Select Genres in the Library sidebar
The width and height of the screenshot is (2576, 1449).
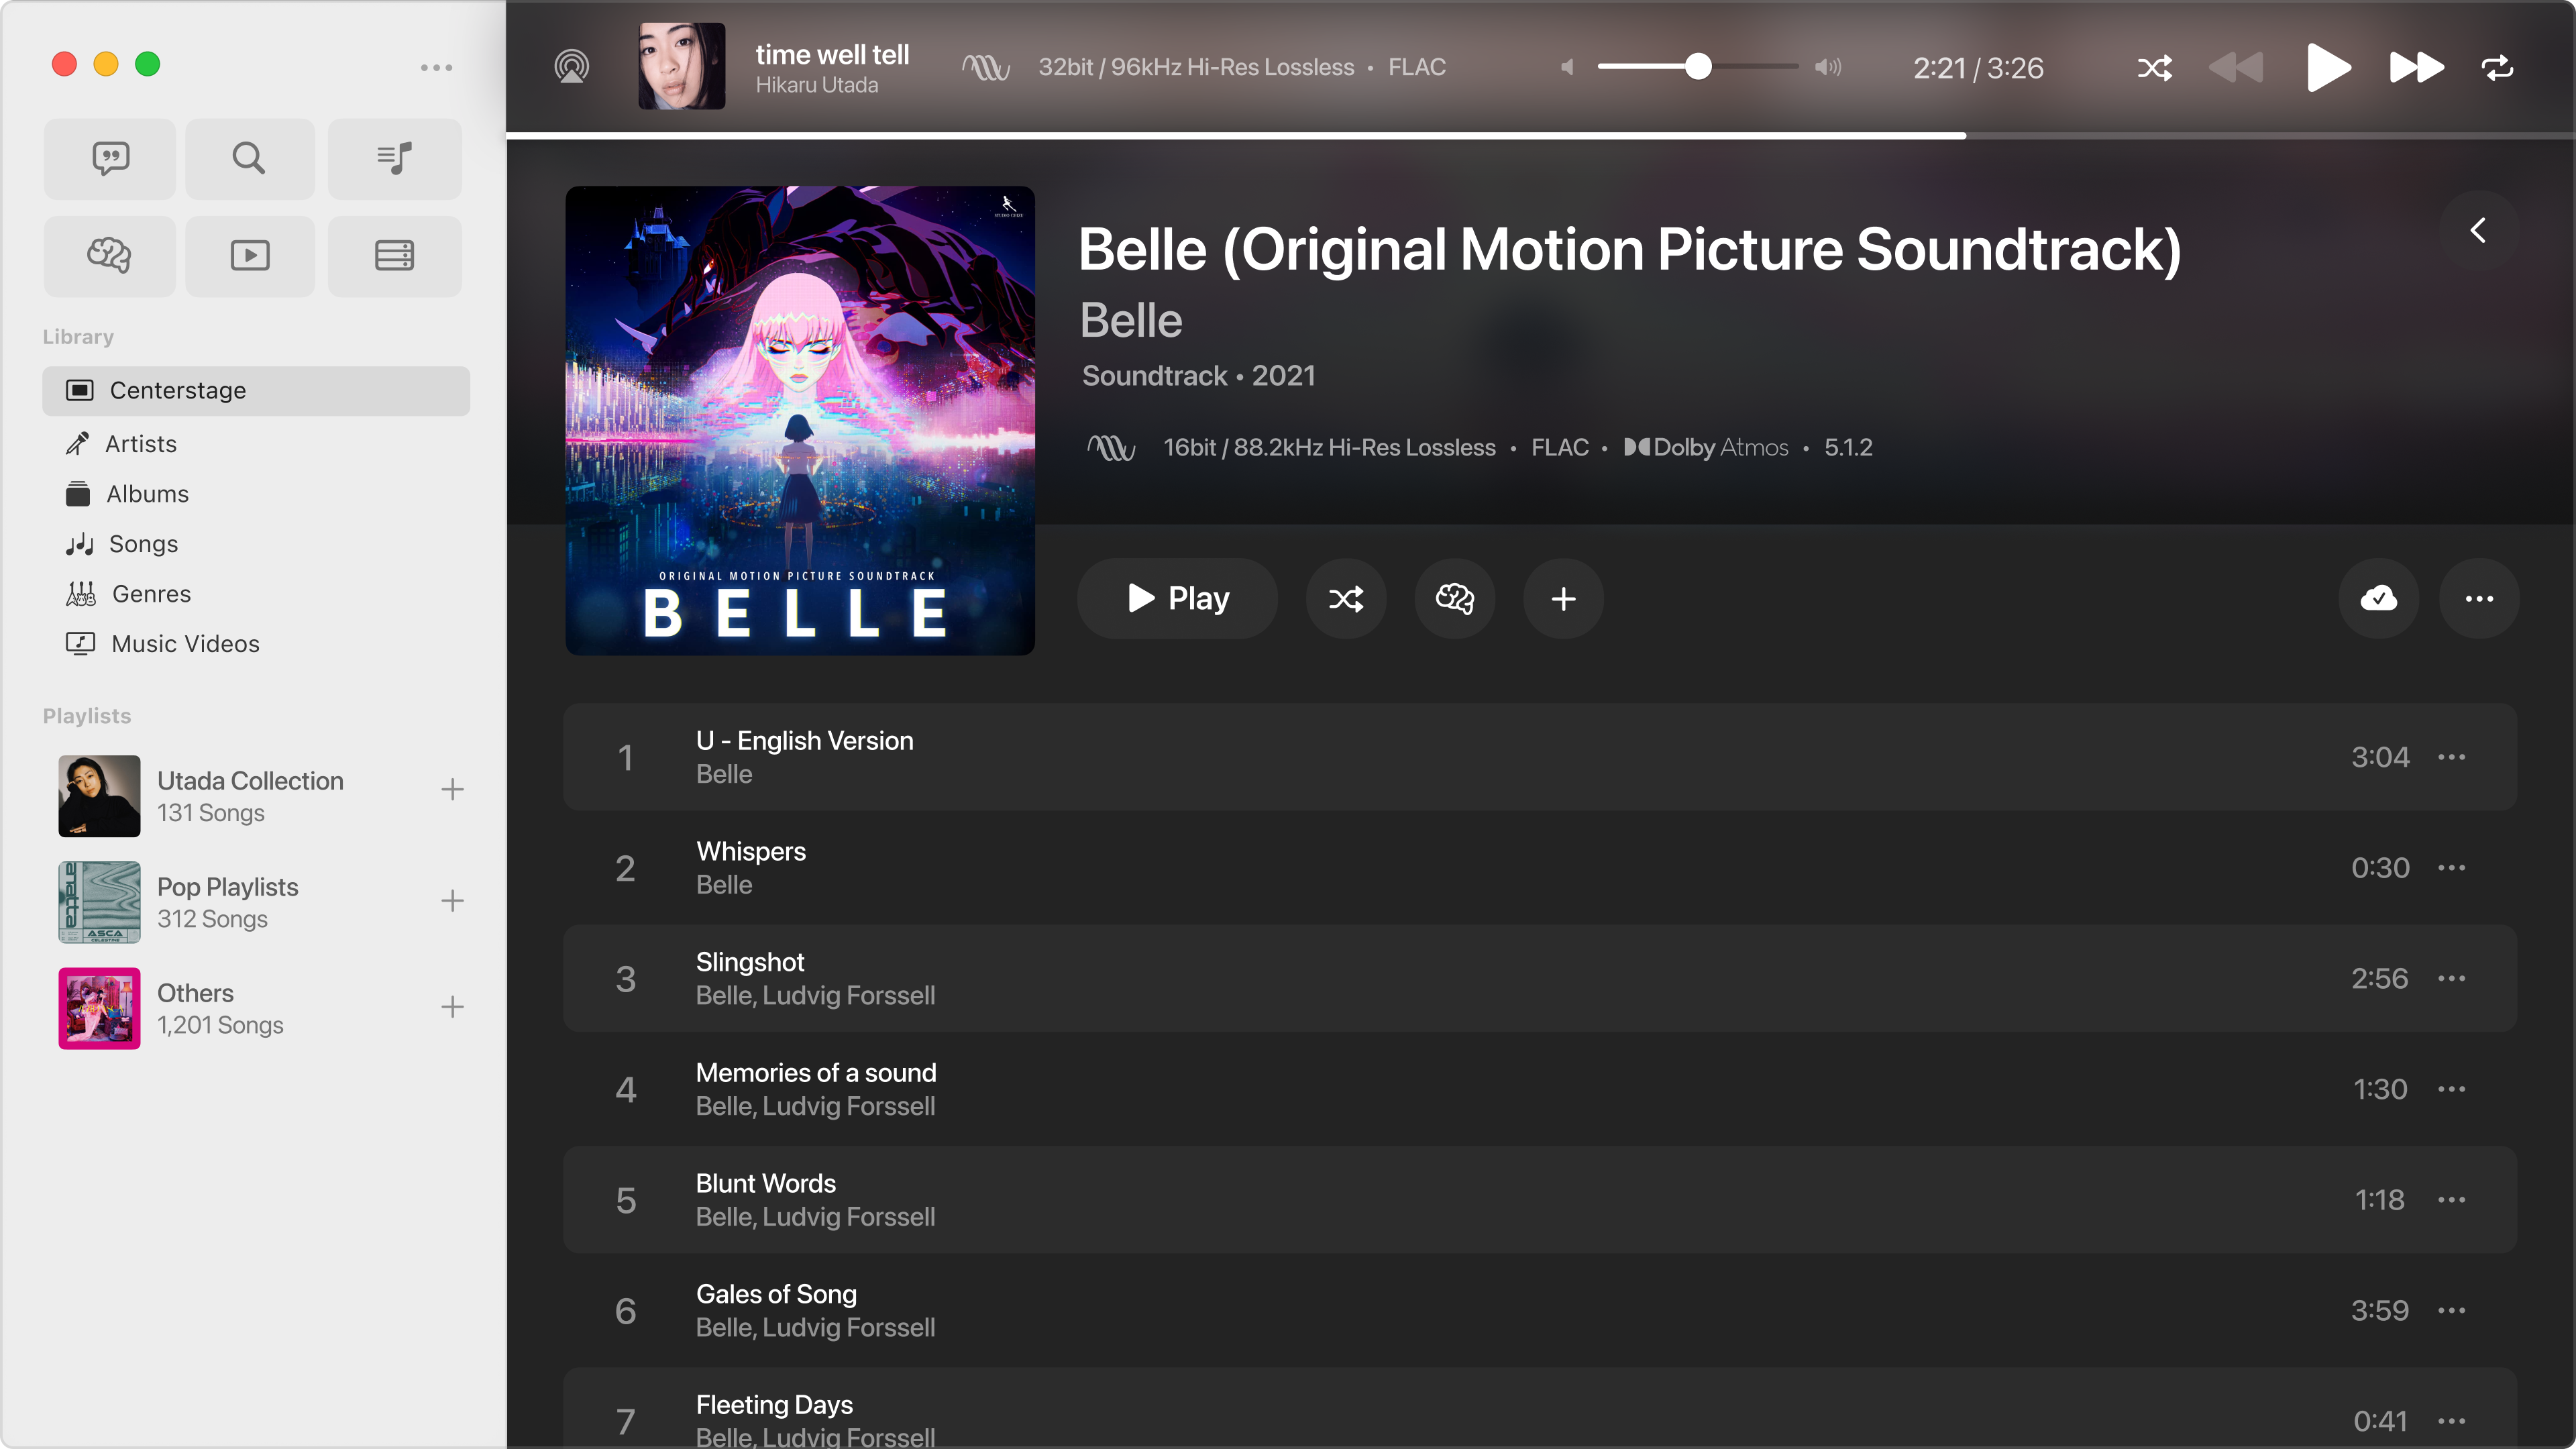(x=150, y=593)
